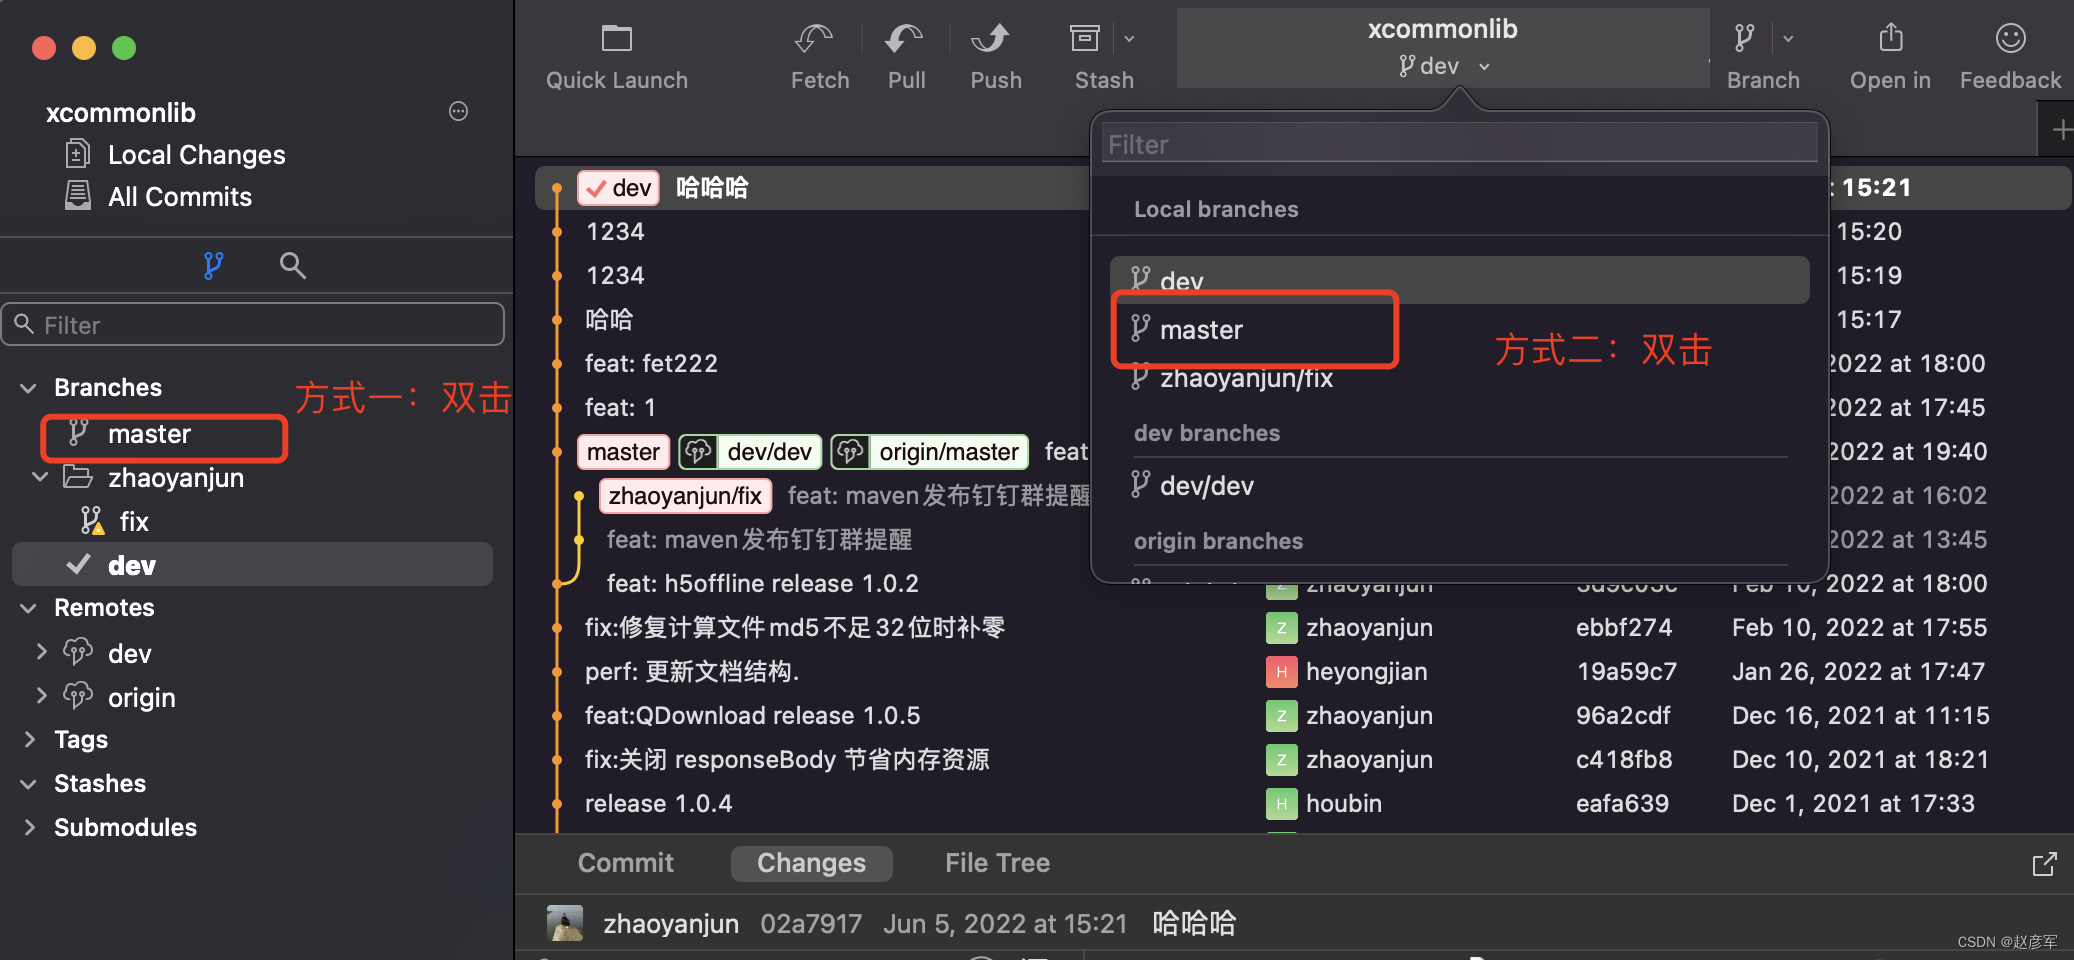Screen dimensions: 2074x960
Task: Switch to the search view magnifier icon
Action: tap(292, 265)
